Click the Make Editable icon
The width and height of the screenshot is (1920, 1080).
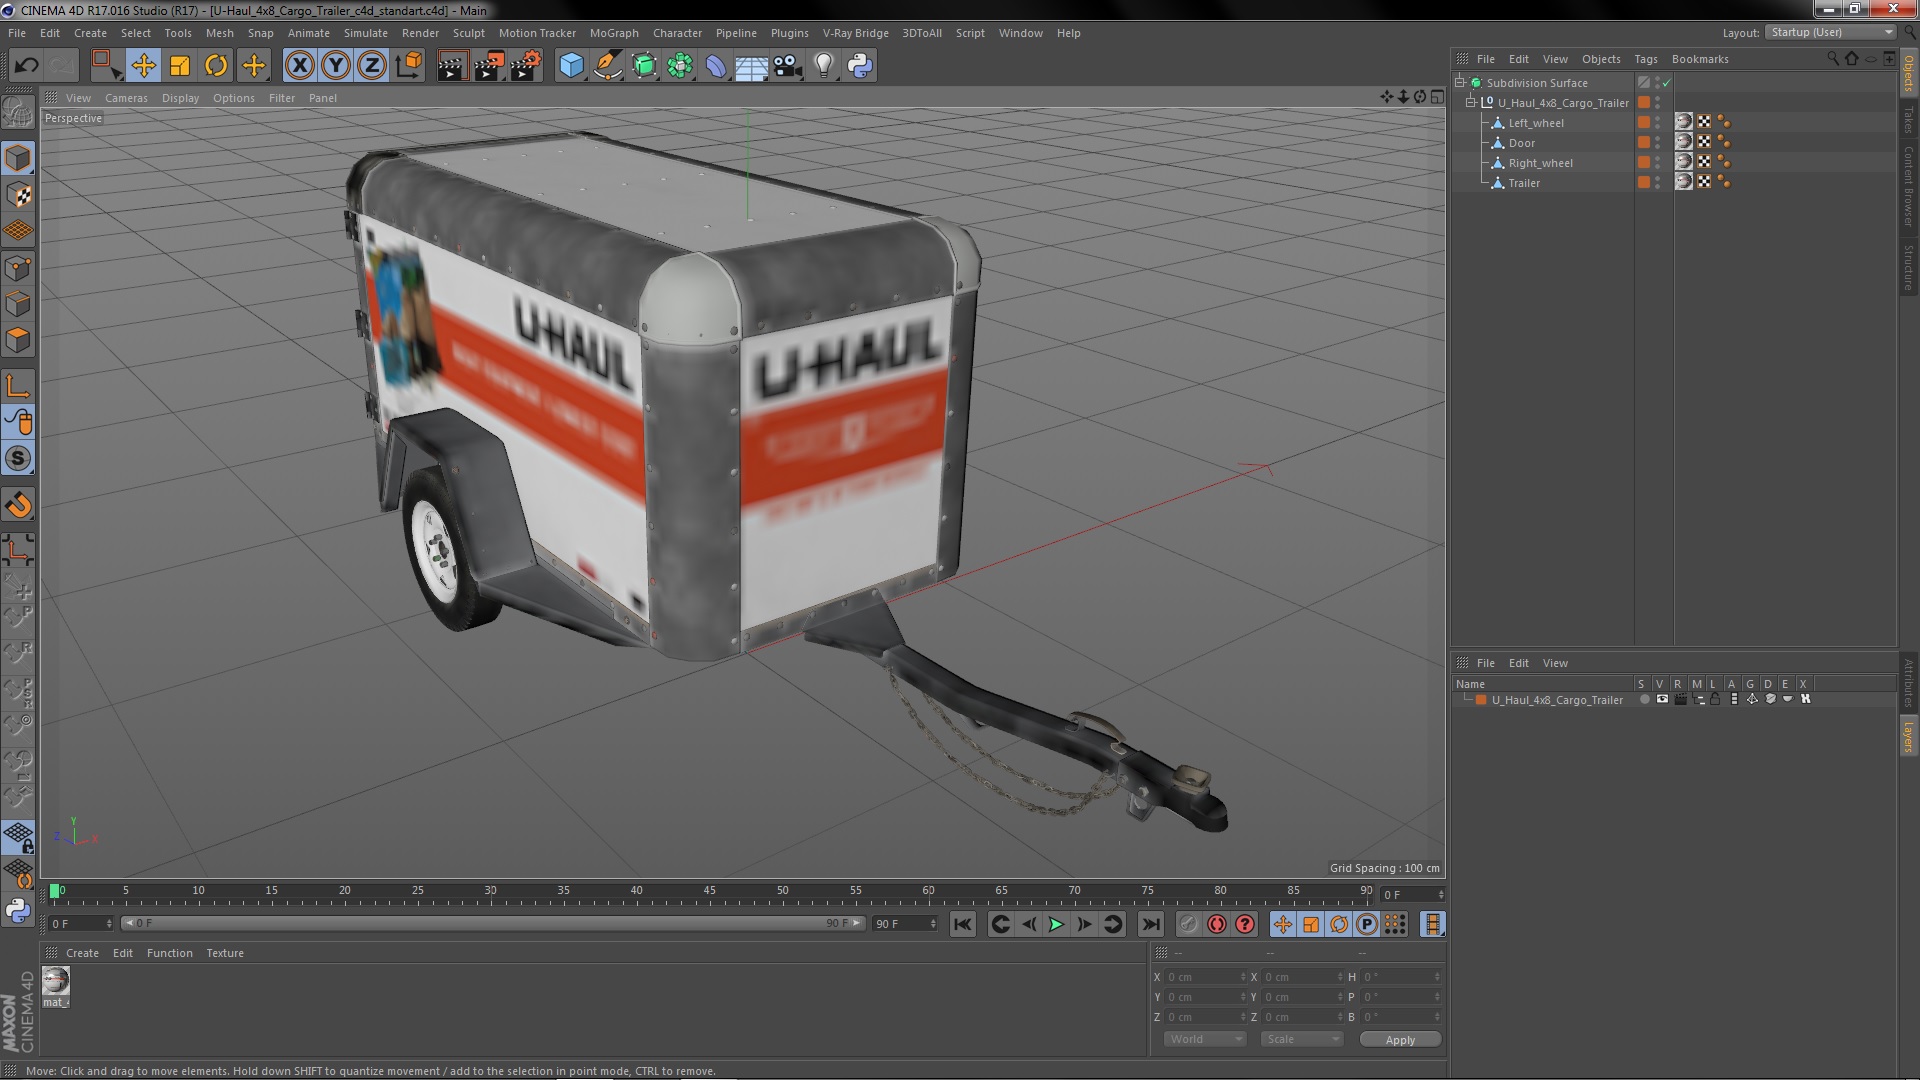tap(18, 113)
